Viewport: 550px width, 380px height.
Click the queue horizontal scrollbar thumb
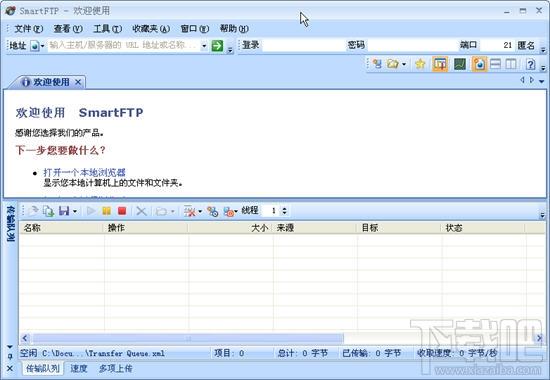click(188, 338)
